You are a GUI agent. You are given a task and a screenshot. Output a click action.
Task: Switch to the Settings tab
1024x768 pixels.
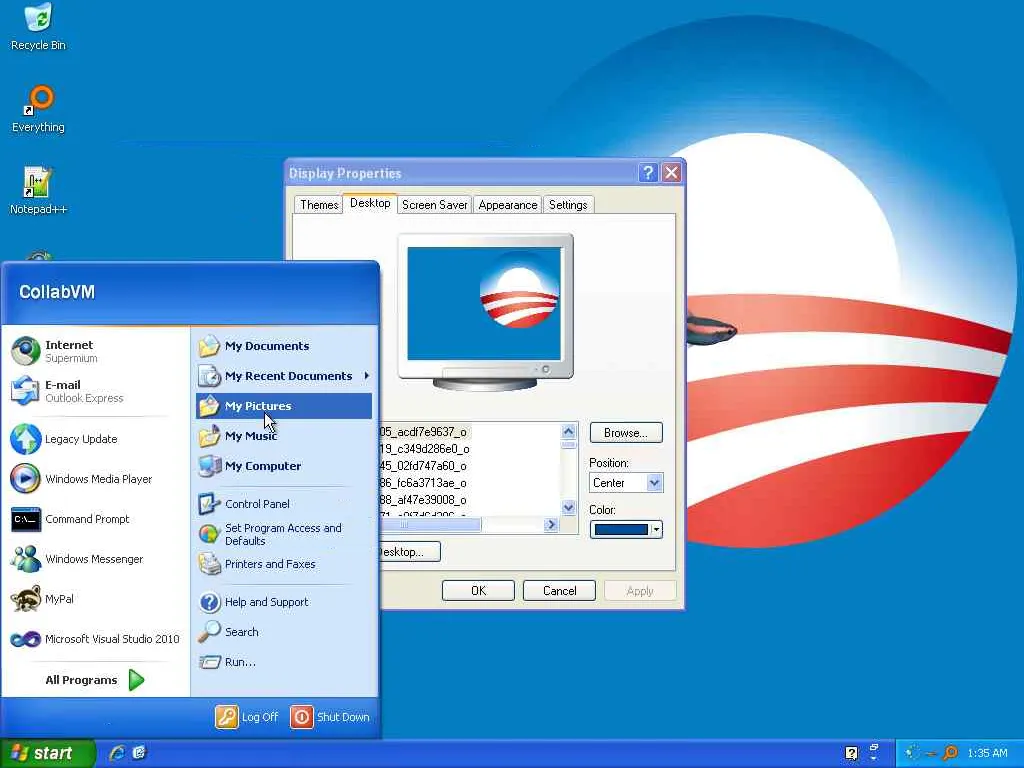[568, 204]
